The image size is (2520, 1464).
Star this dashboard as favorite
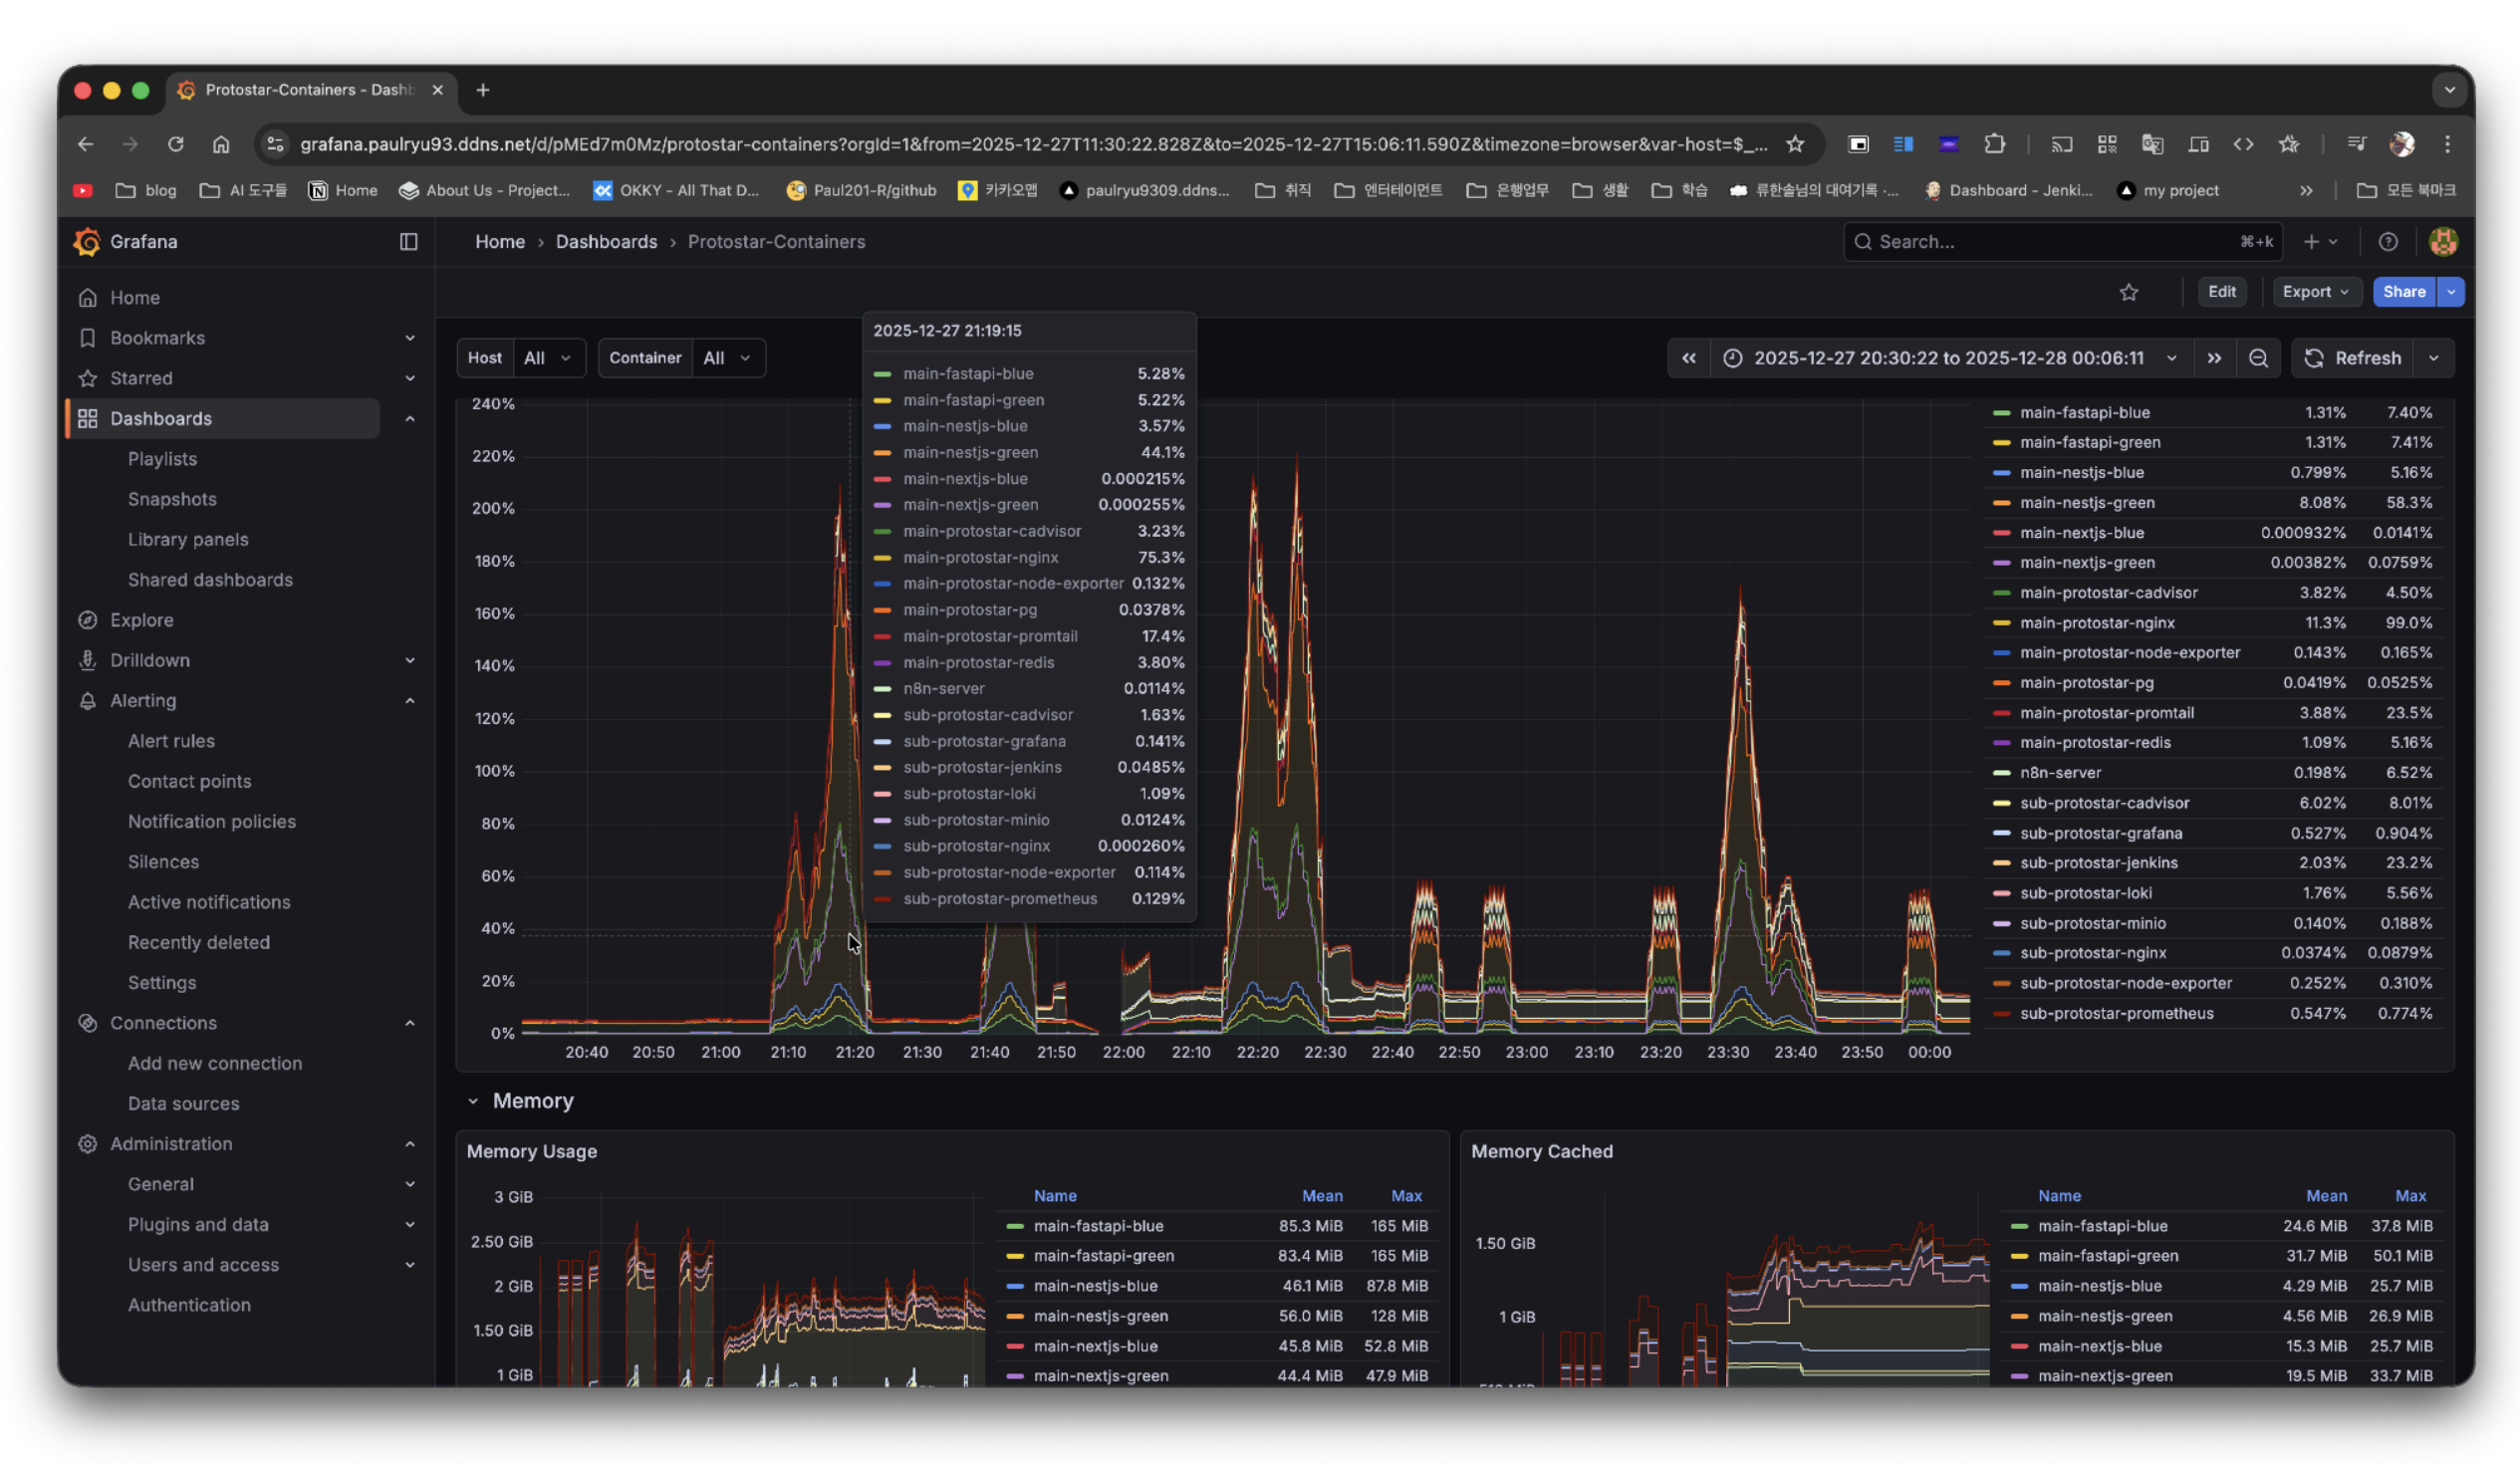coord(2128,292)
